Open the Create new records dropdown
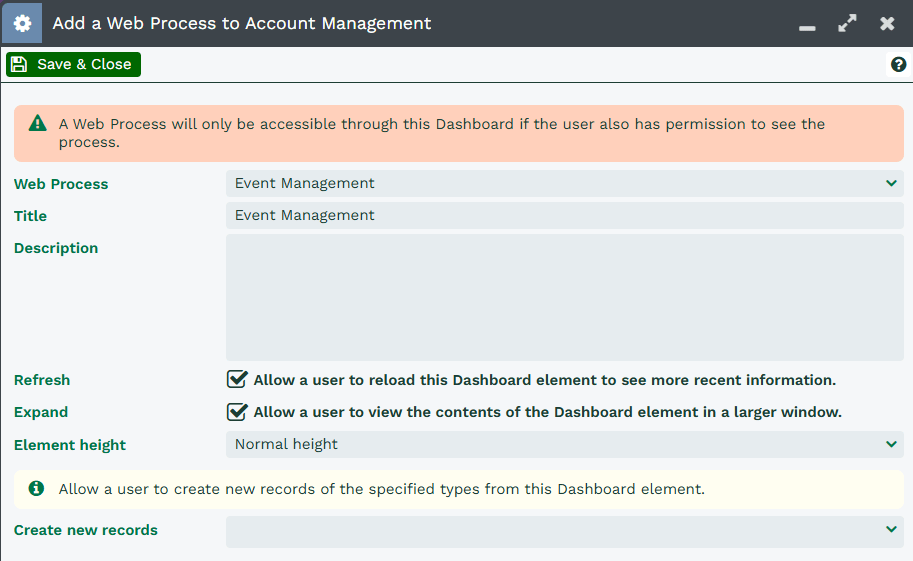This screenshot has width=913, height=561. click(x=564, y=530)
